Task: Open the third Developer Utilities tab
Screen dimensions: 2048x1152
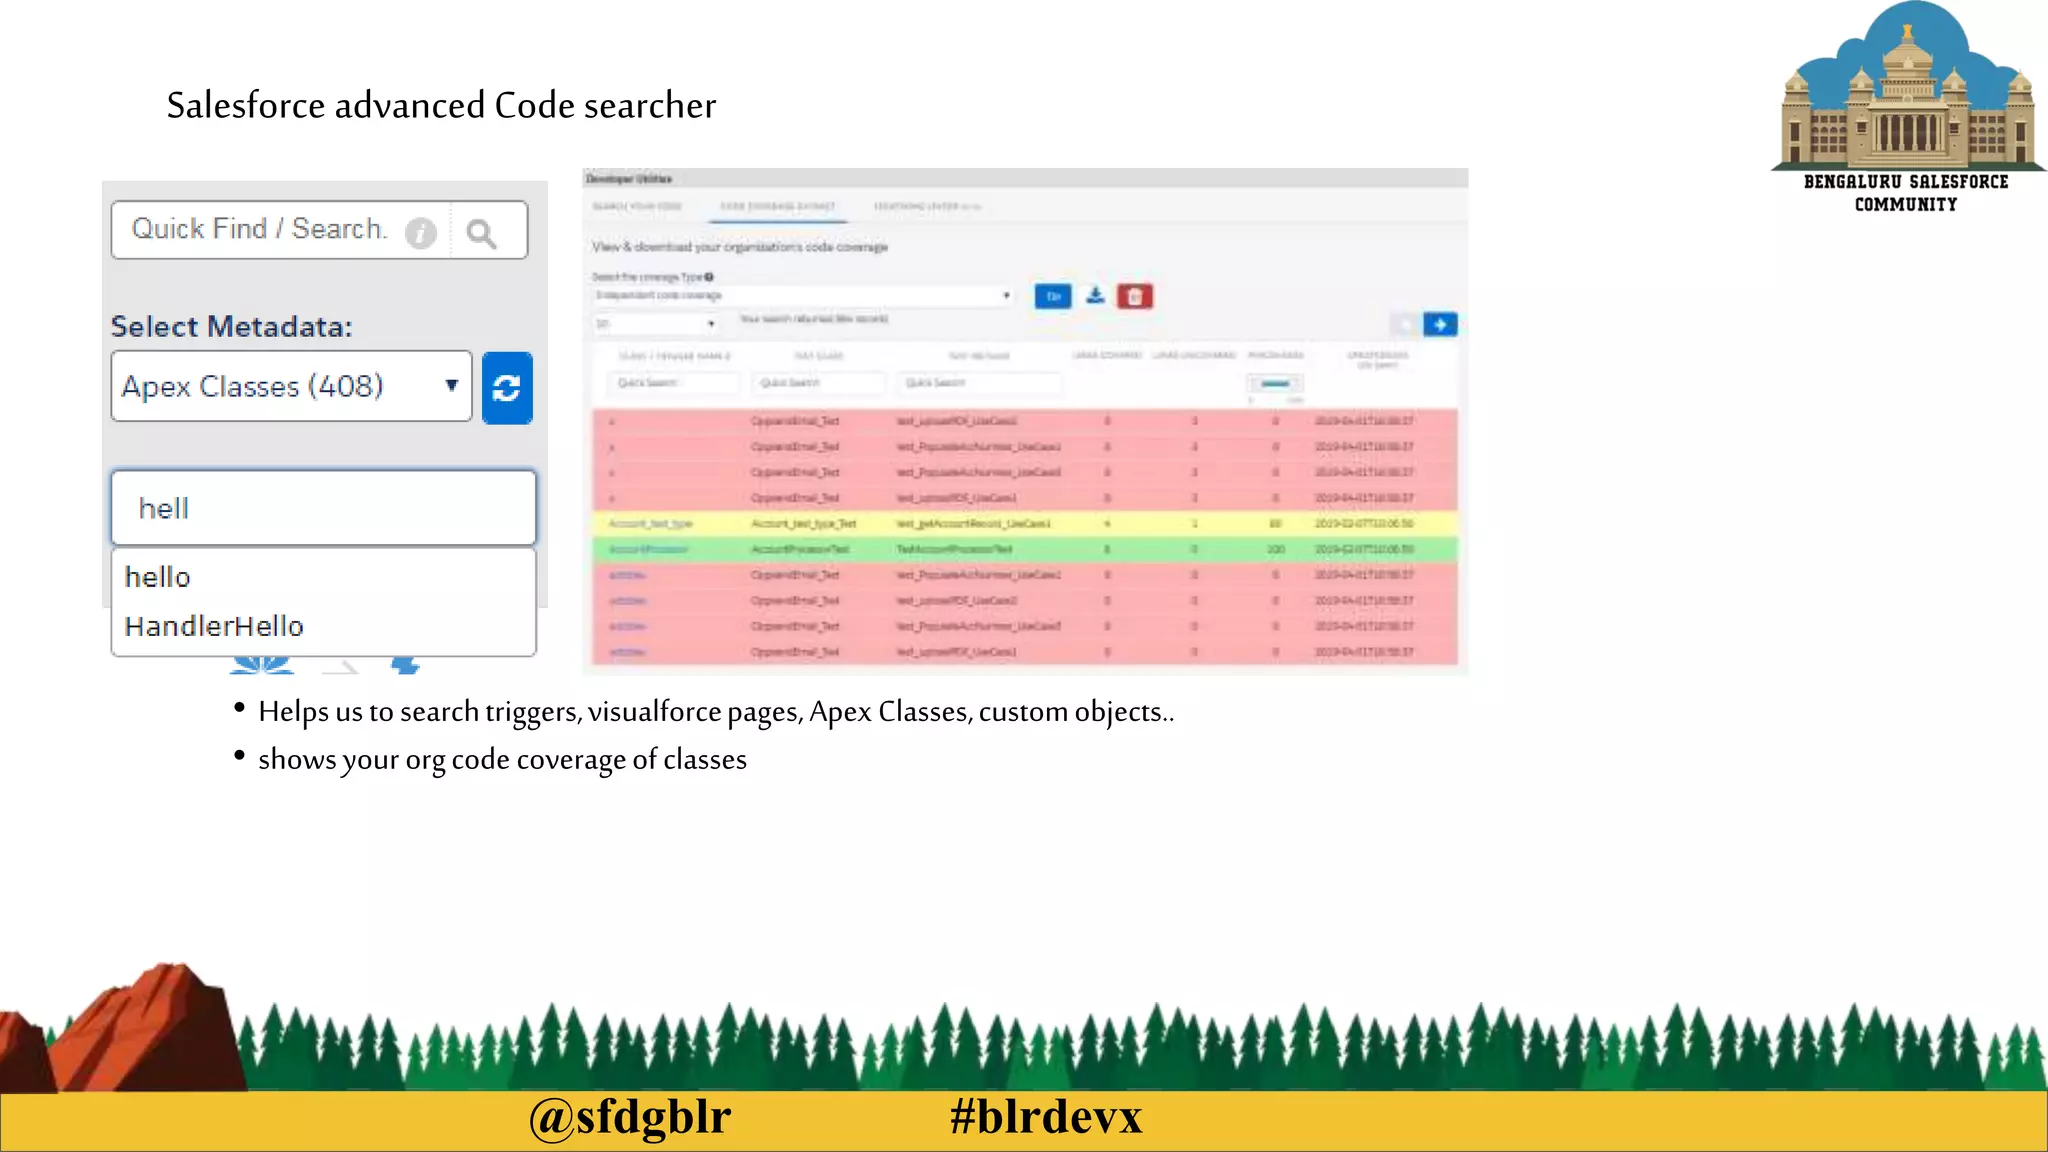Action: [x=927, y=206]
